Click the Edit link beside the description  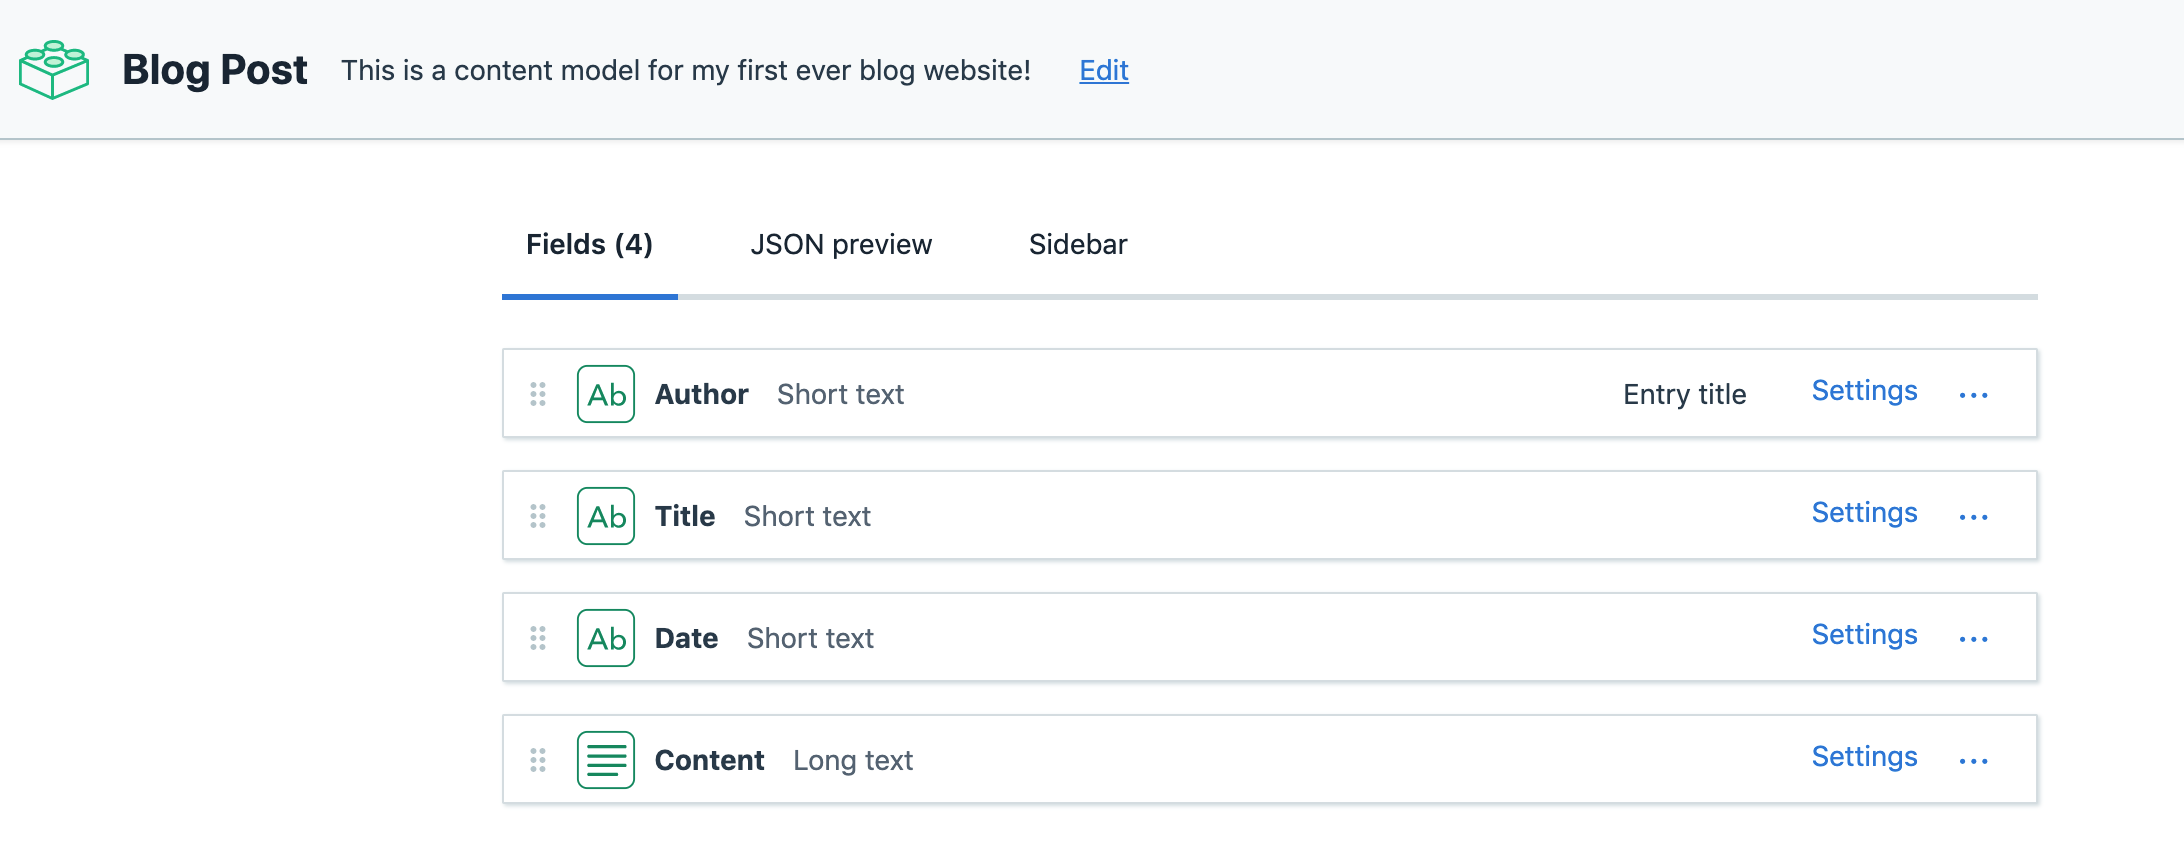pos(1104,70)
